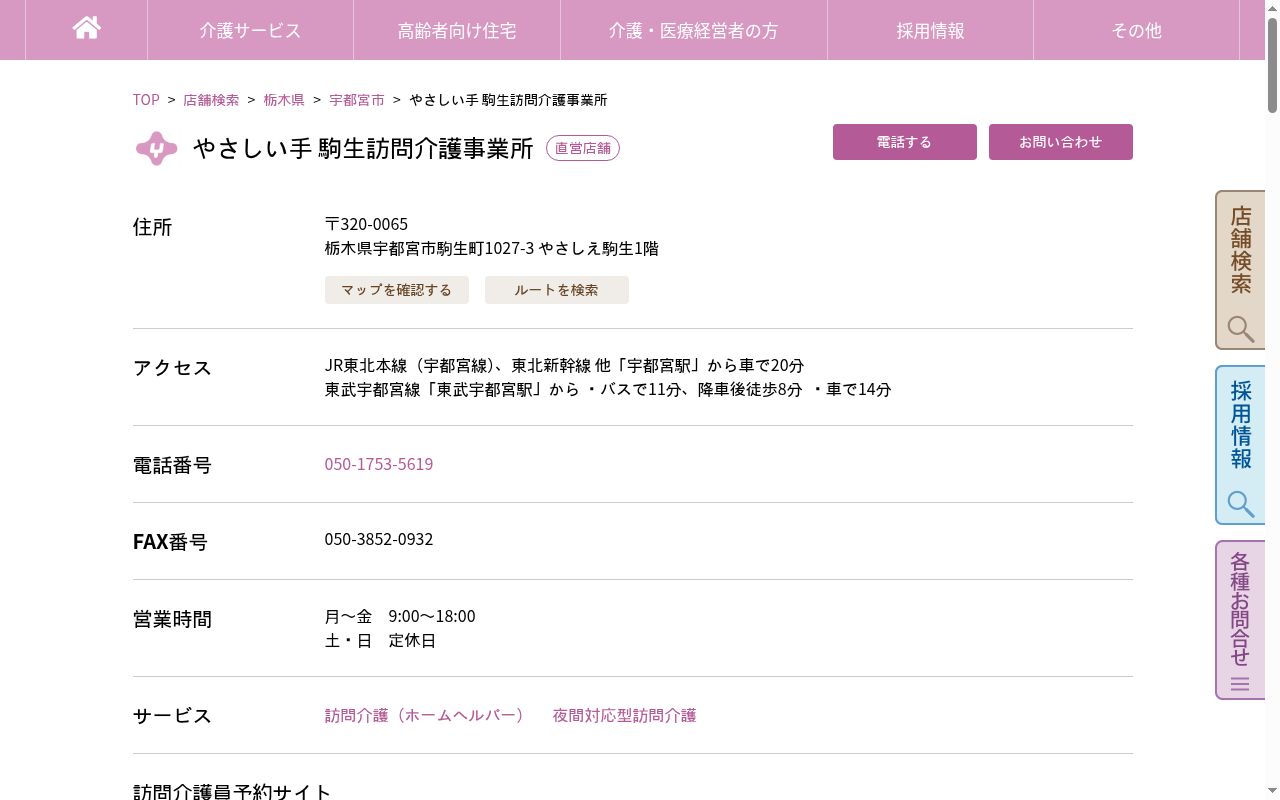Click postal code 〒320-0065 text

pos(366,224)
